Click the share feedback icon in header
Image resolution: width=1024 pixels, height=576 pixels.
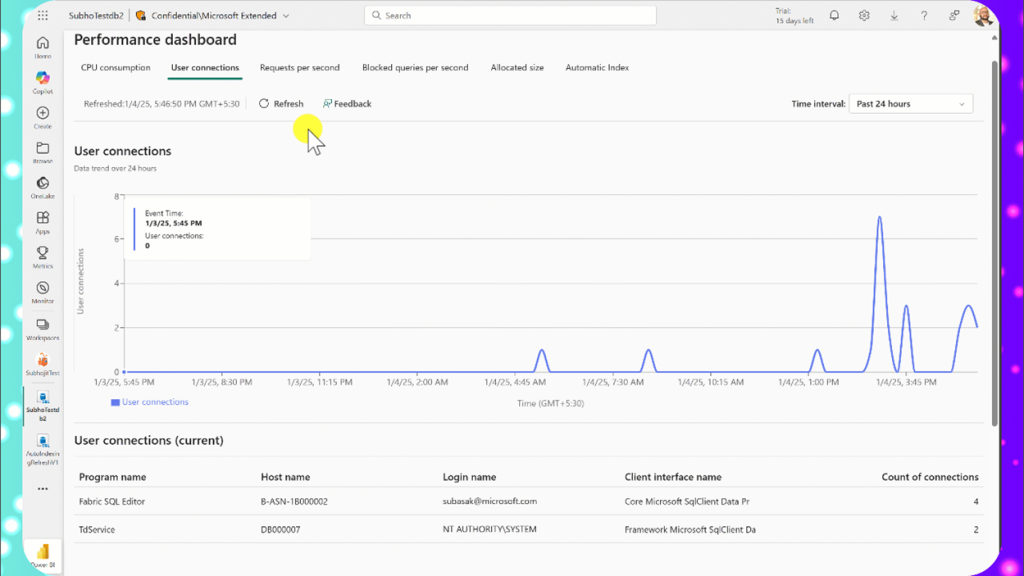(954, 16)
